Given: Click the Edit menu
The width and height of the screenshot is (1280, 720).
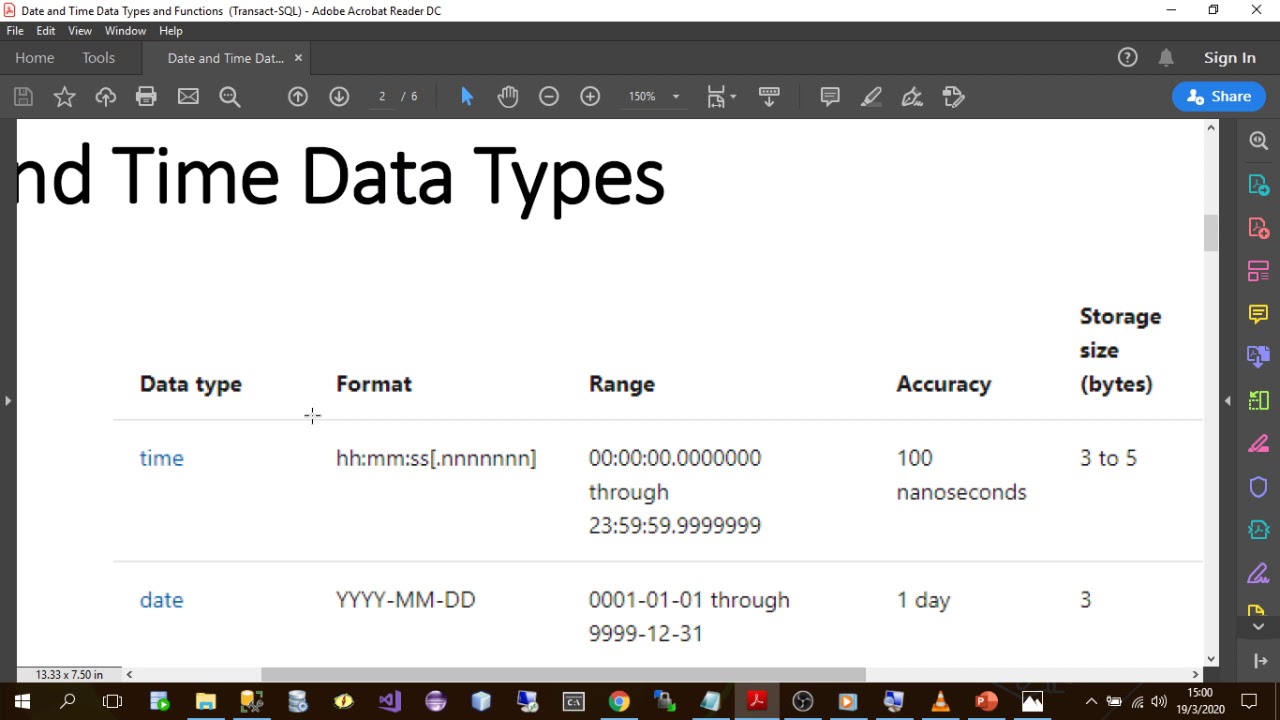Looking at the screenshot, I should click(x=46, y=31).
